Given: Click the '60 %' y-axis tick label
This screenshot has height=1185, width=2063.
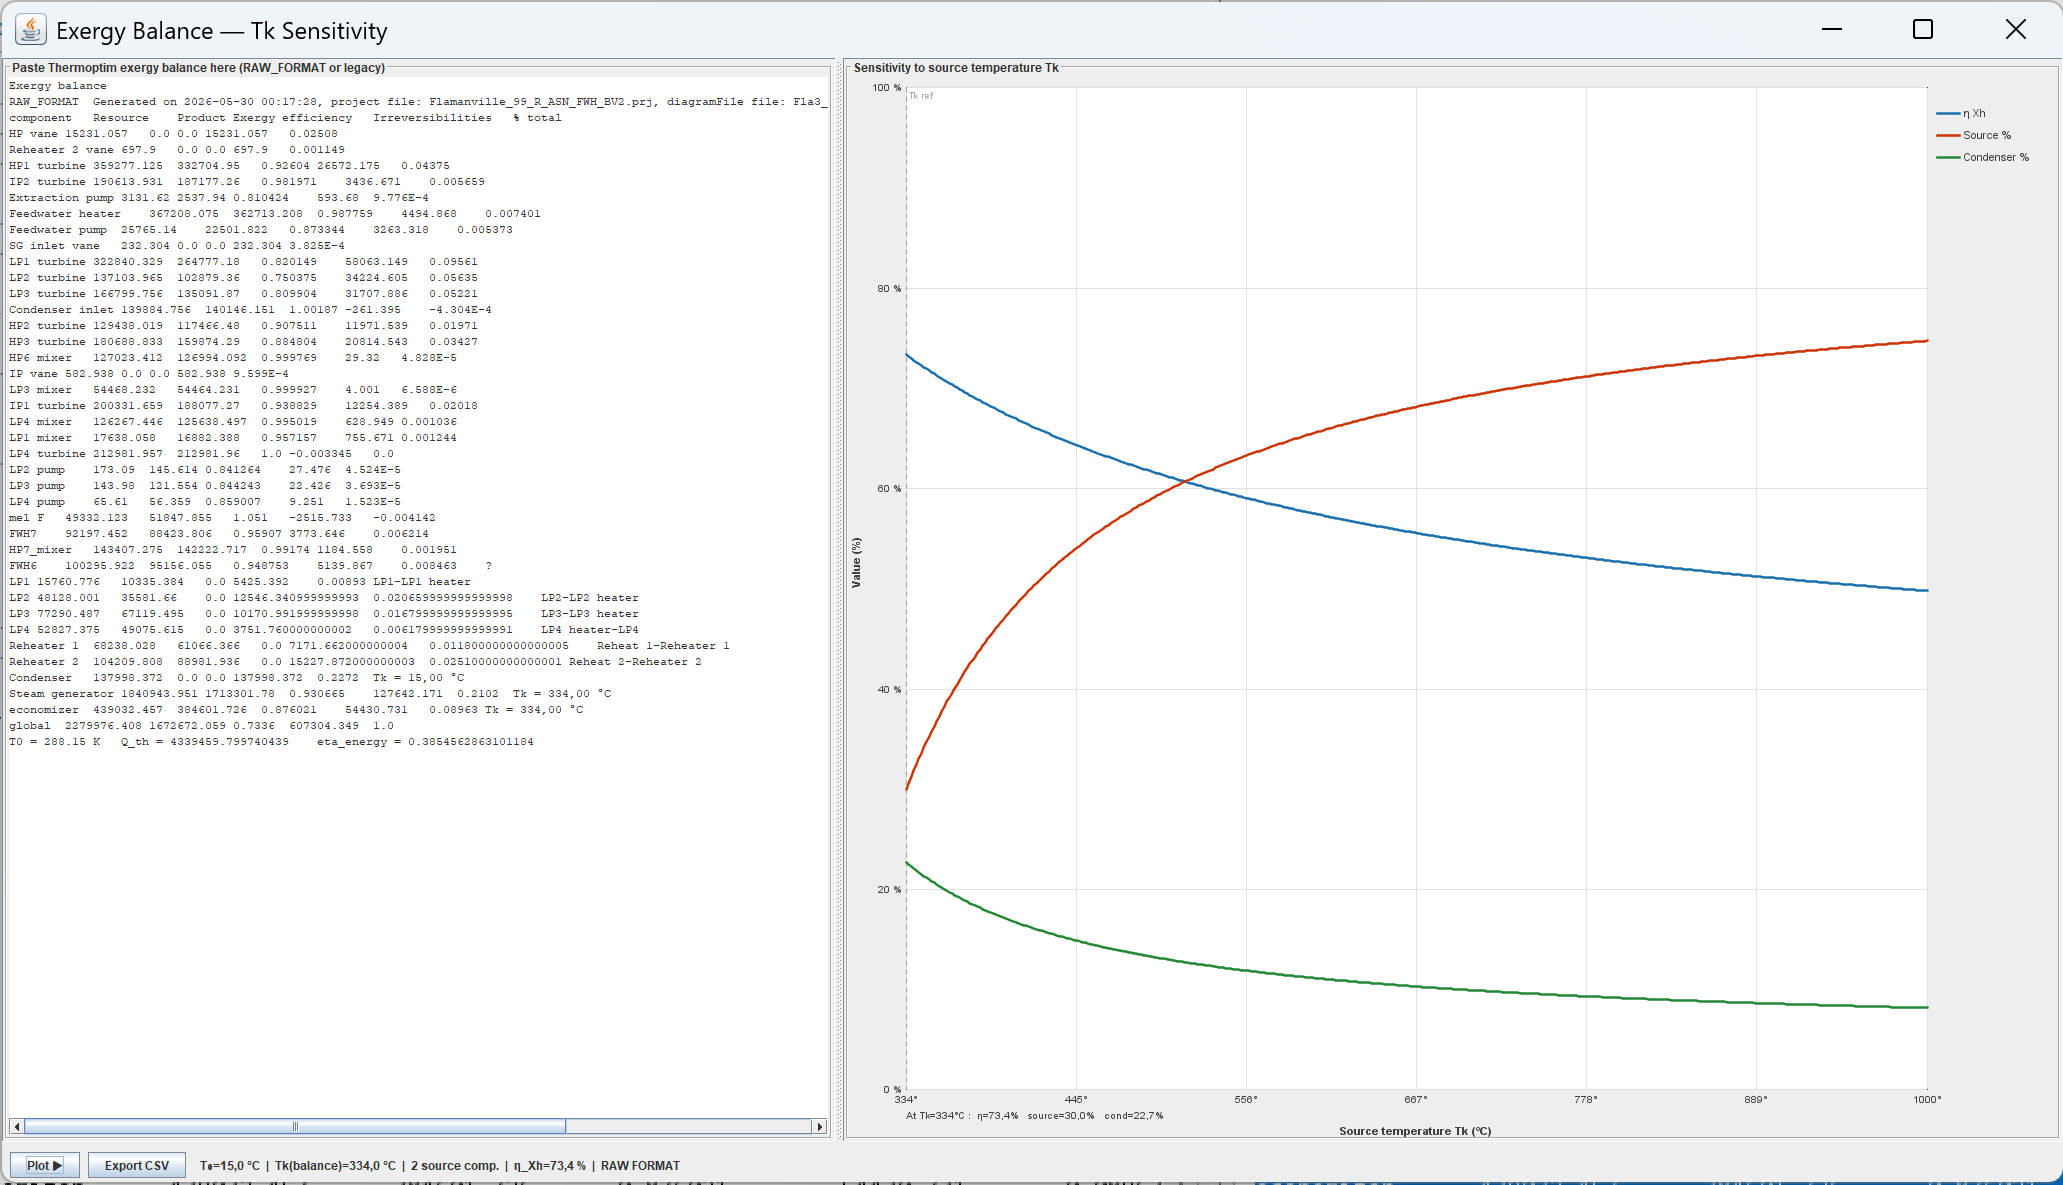Looking at the screenshot, I should (x=889, y=489).
